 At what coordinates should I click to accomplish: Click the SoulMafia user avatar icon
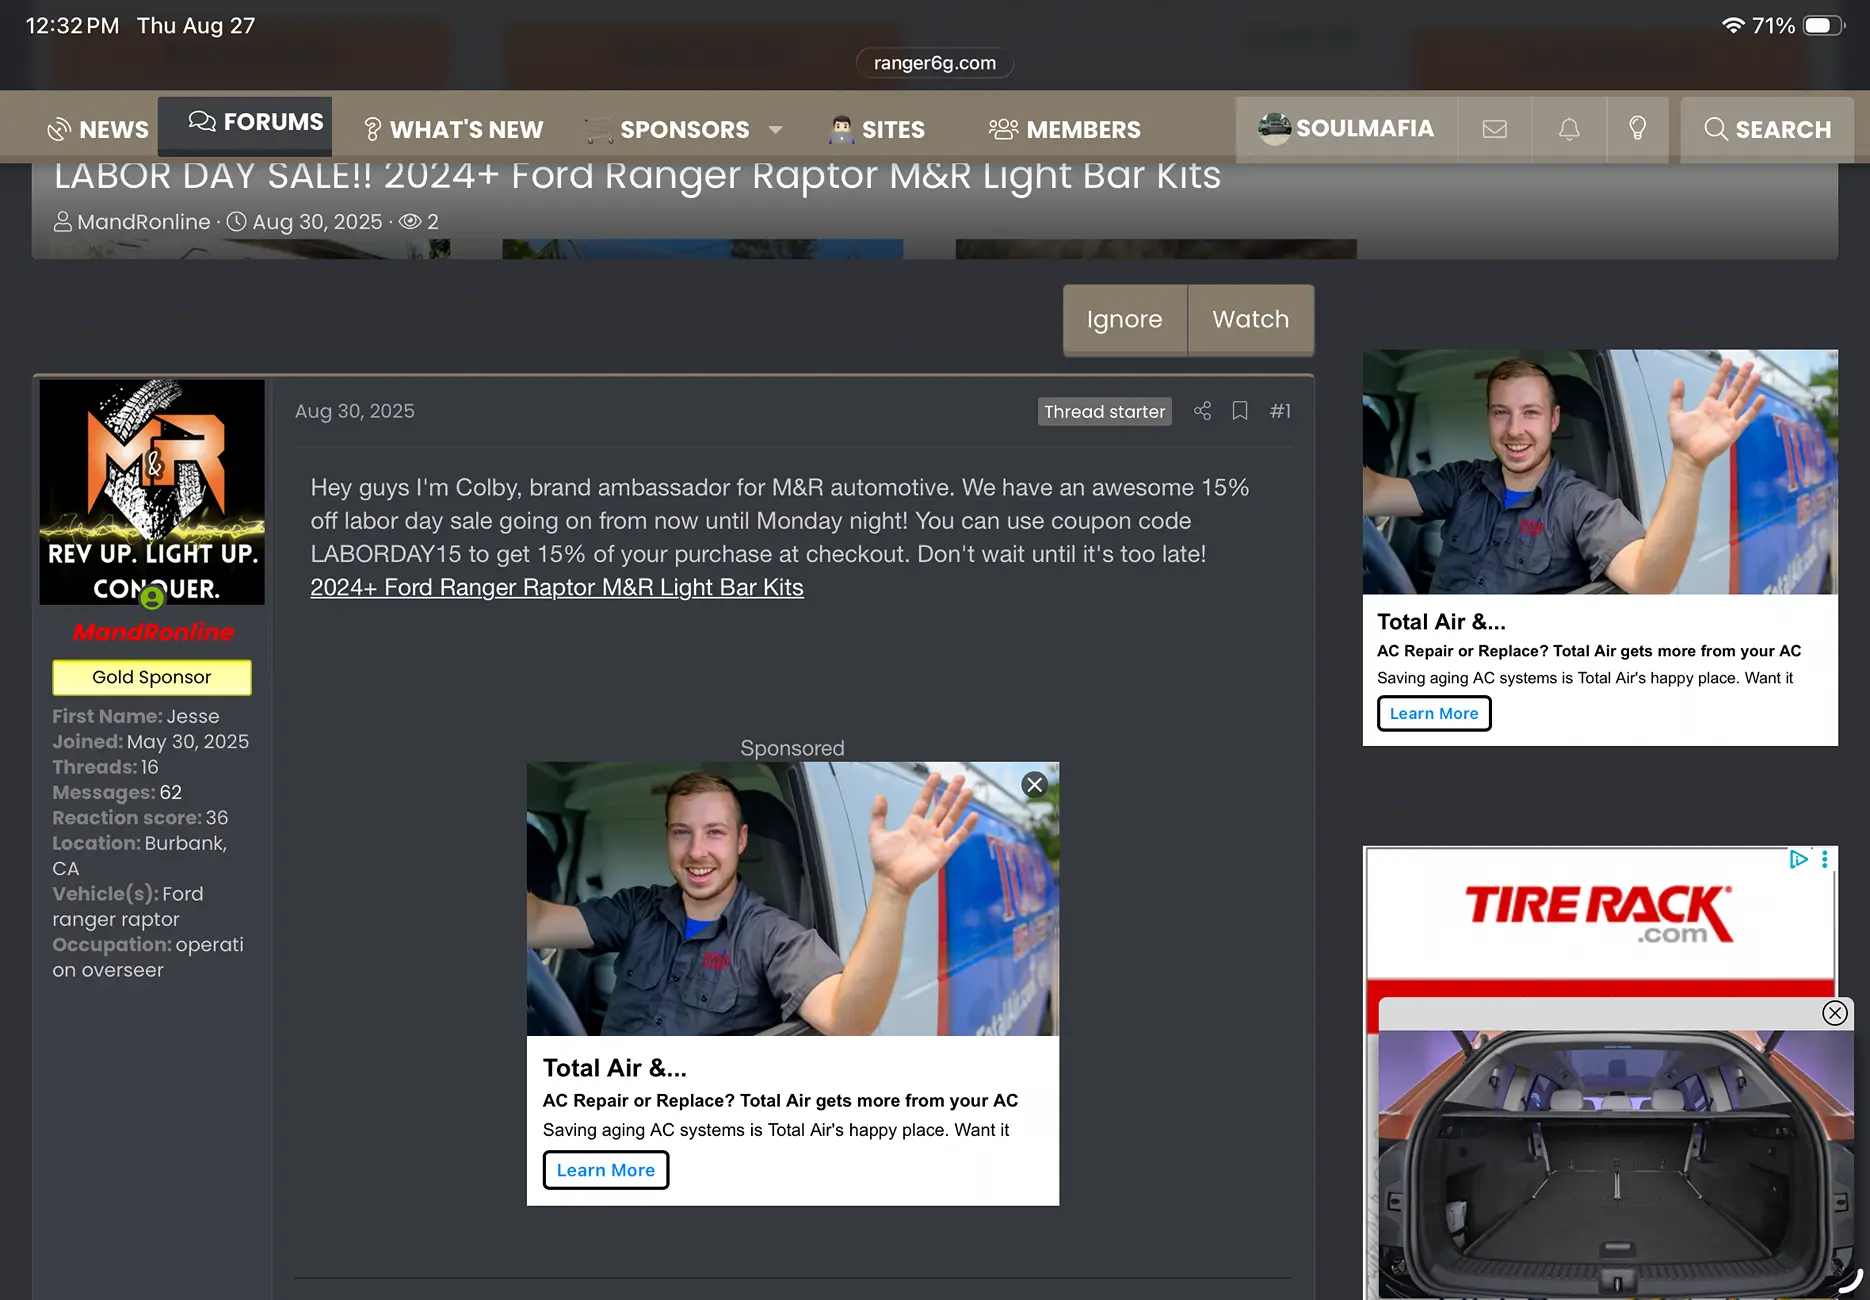(1274, 128)
